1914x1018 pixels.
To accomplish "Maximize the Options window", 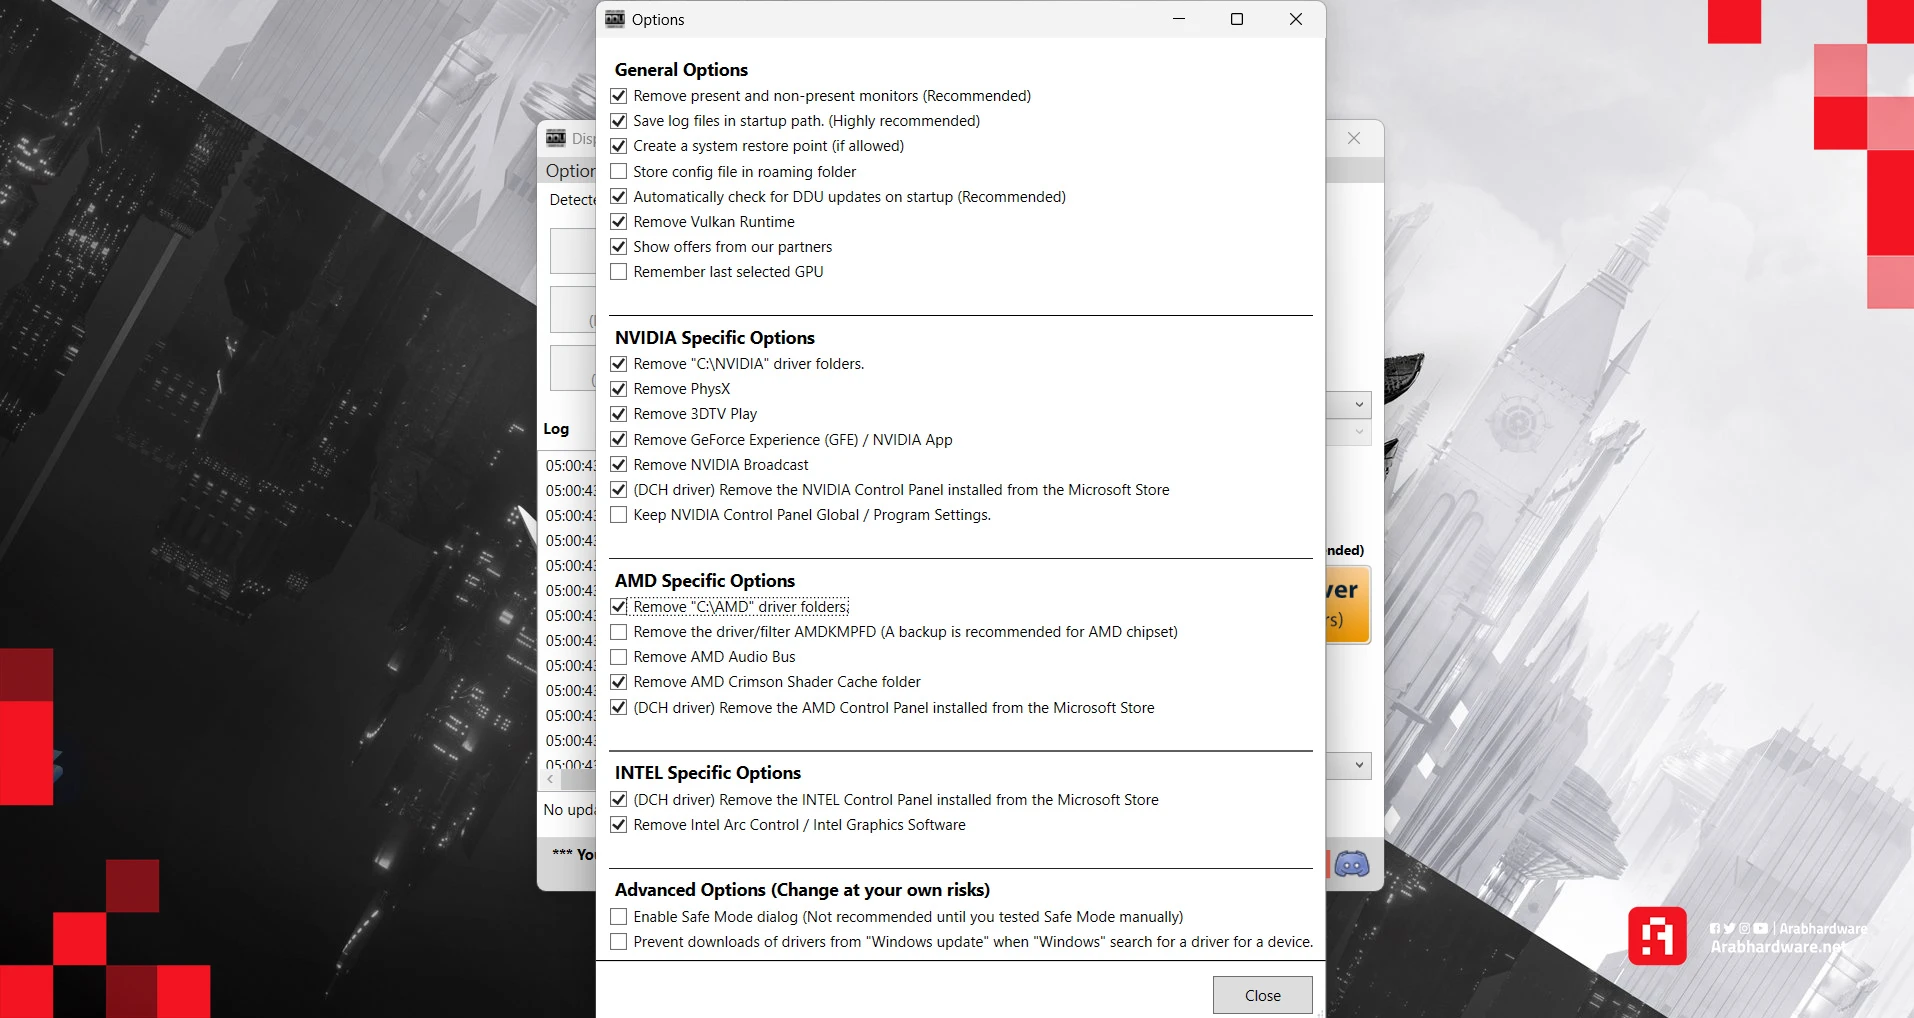I will [x=1237, y=19].
